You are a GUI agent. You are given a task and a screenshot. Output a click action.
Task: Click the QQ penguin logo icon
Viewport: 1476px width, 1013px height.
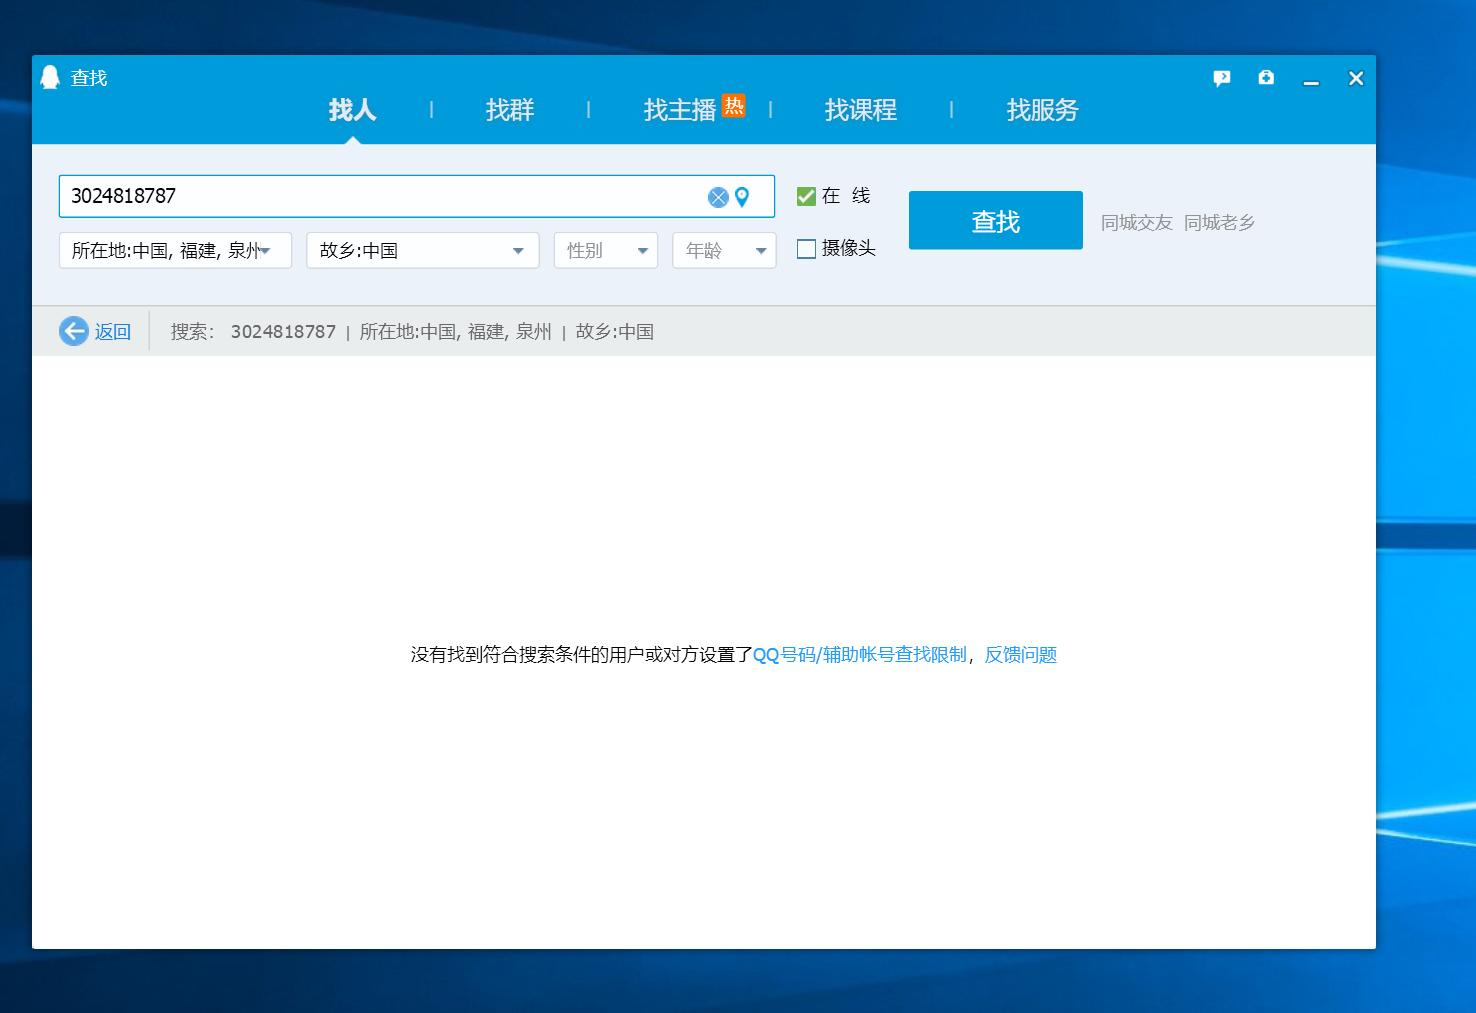click(50, 78)
